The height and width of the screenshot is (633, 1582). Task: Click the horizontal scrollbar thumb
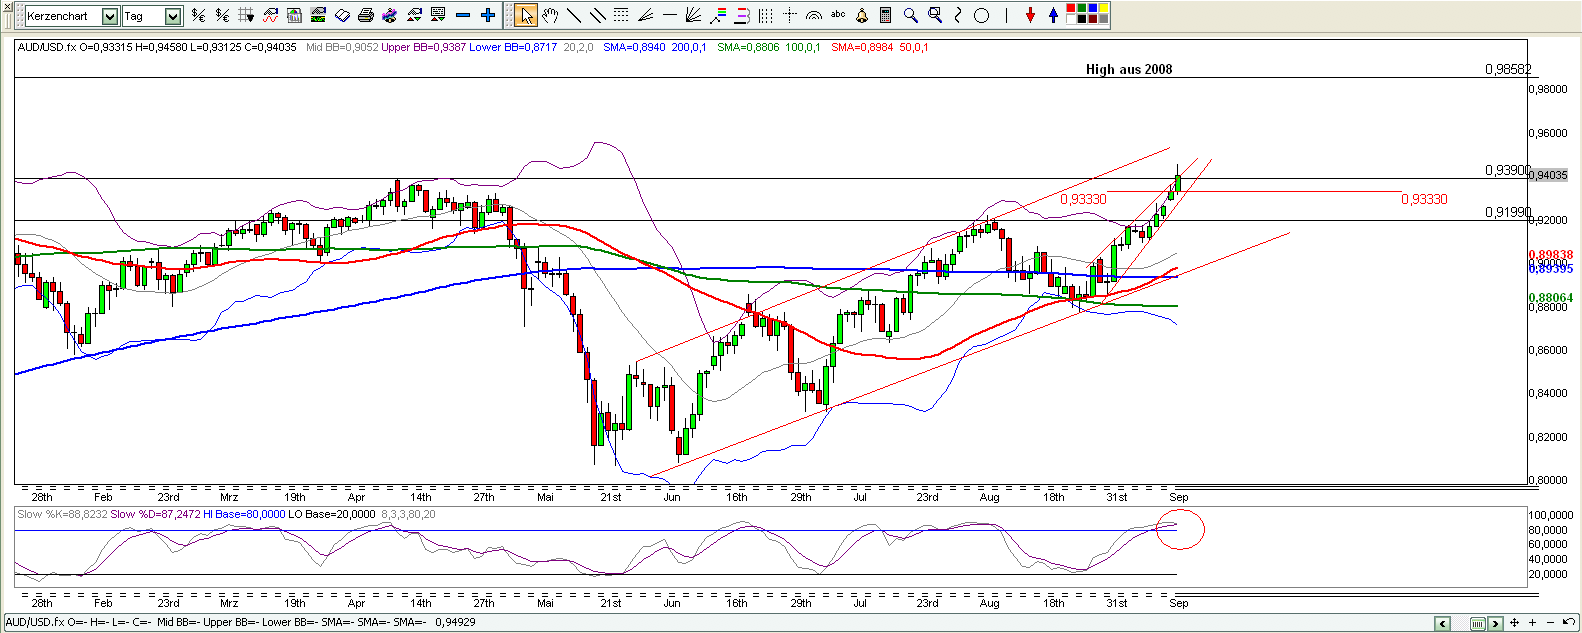[1478, 624]
